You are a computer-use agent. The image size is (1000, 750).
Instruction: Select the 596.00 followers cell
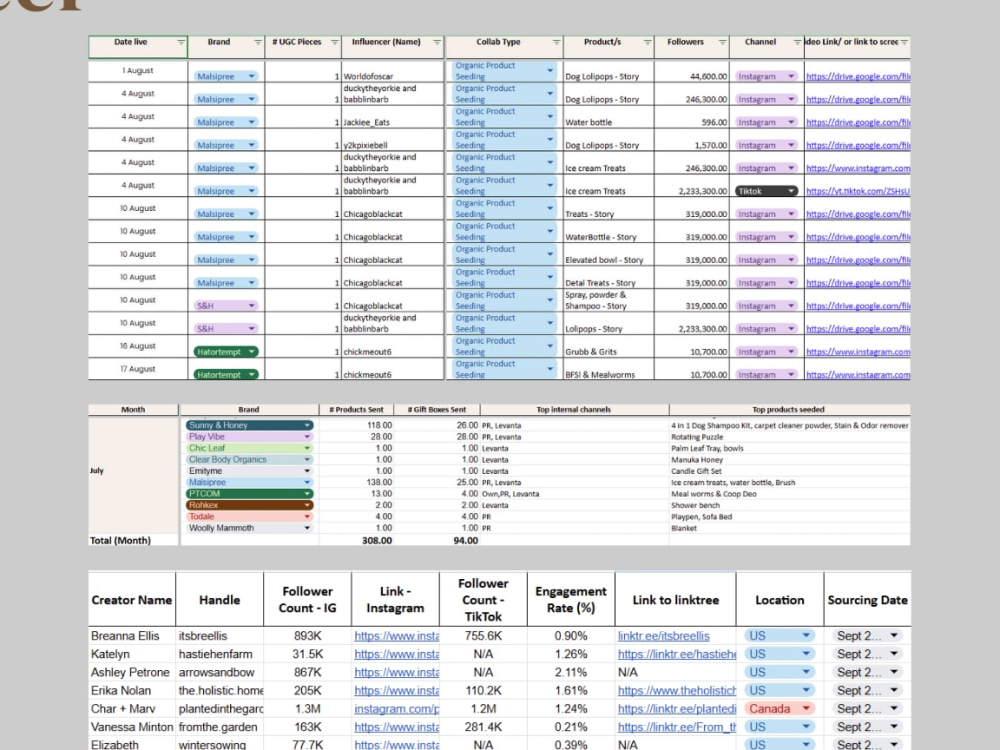point(691,117)
